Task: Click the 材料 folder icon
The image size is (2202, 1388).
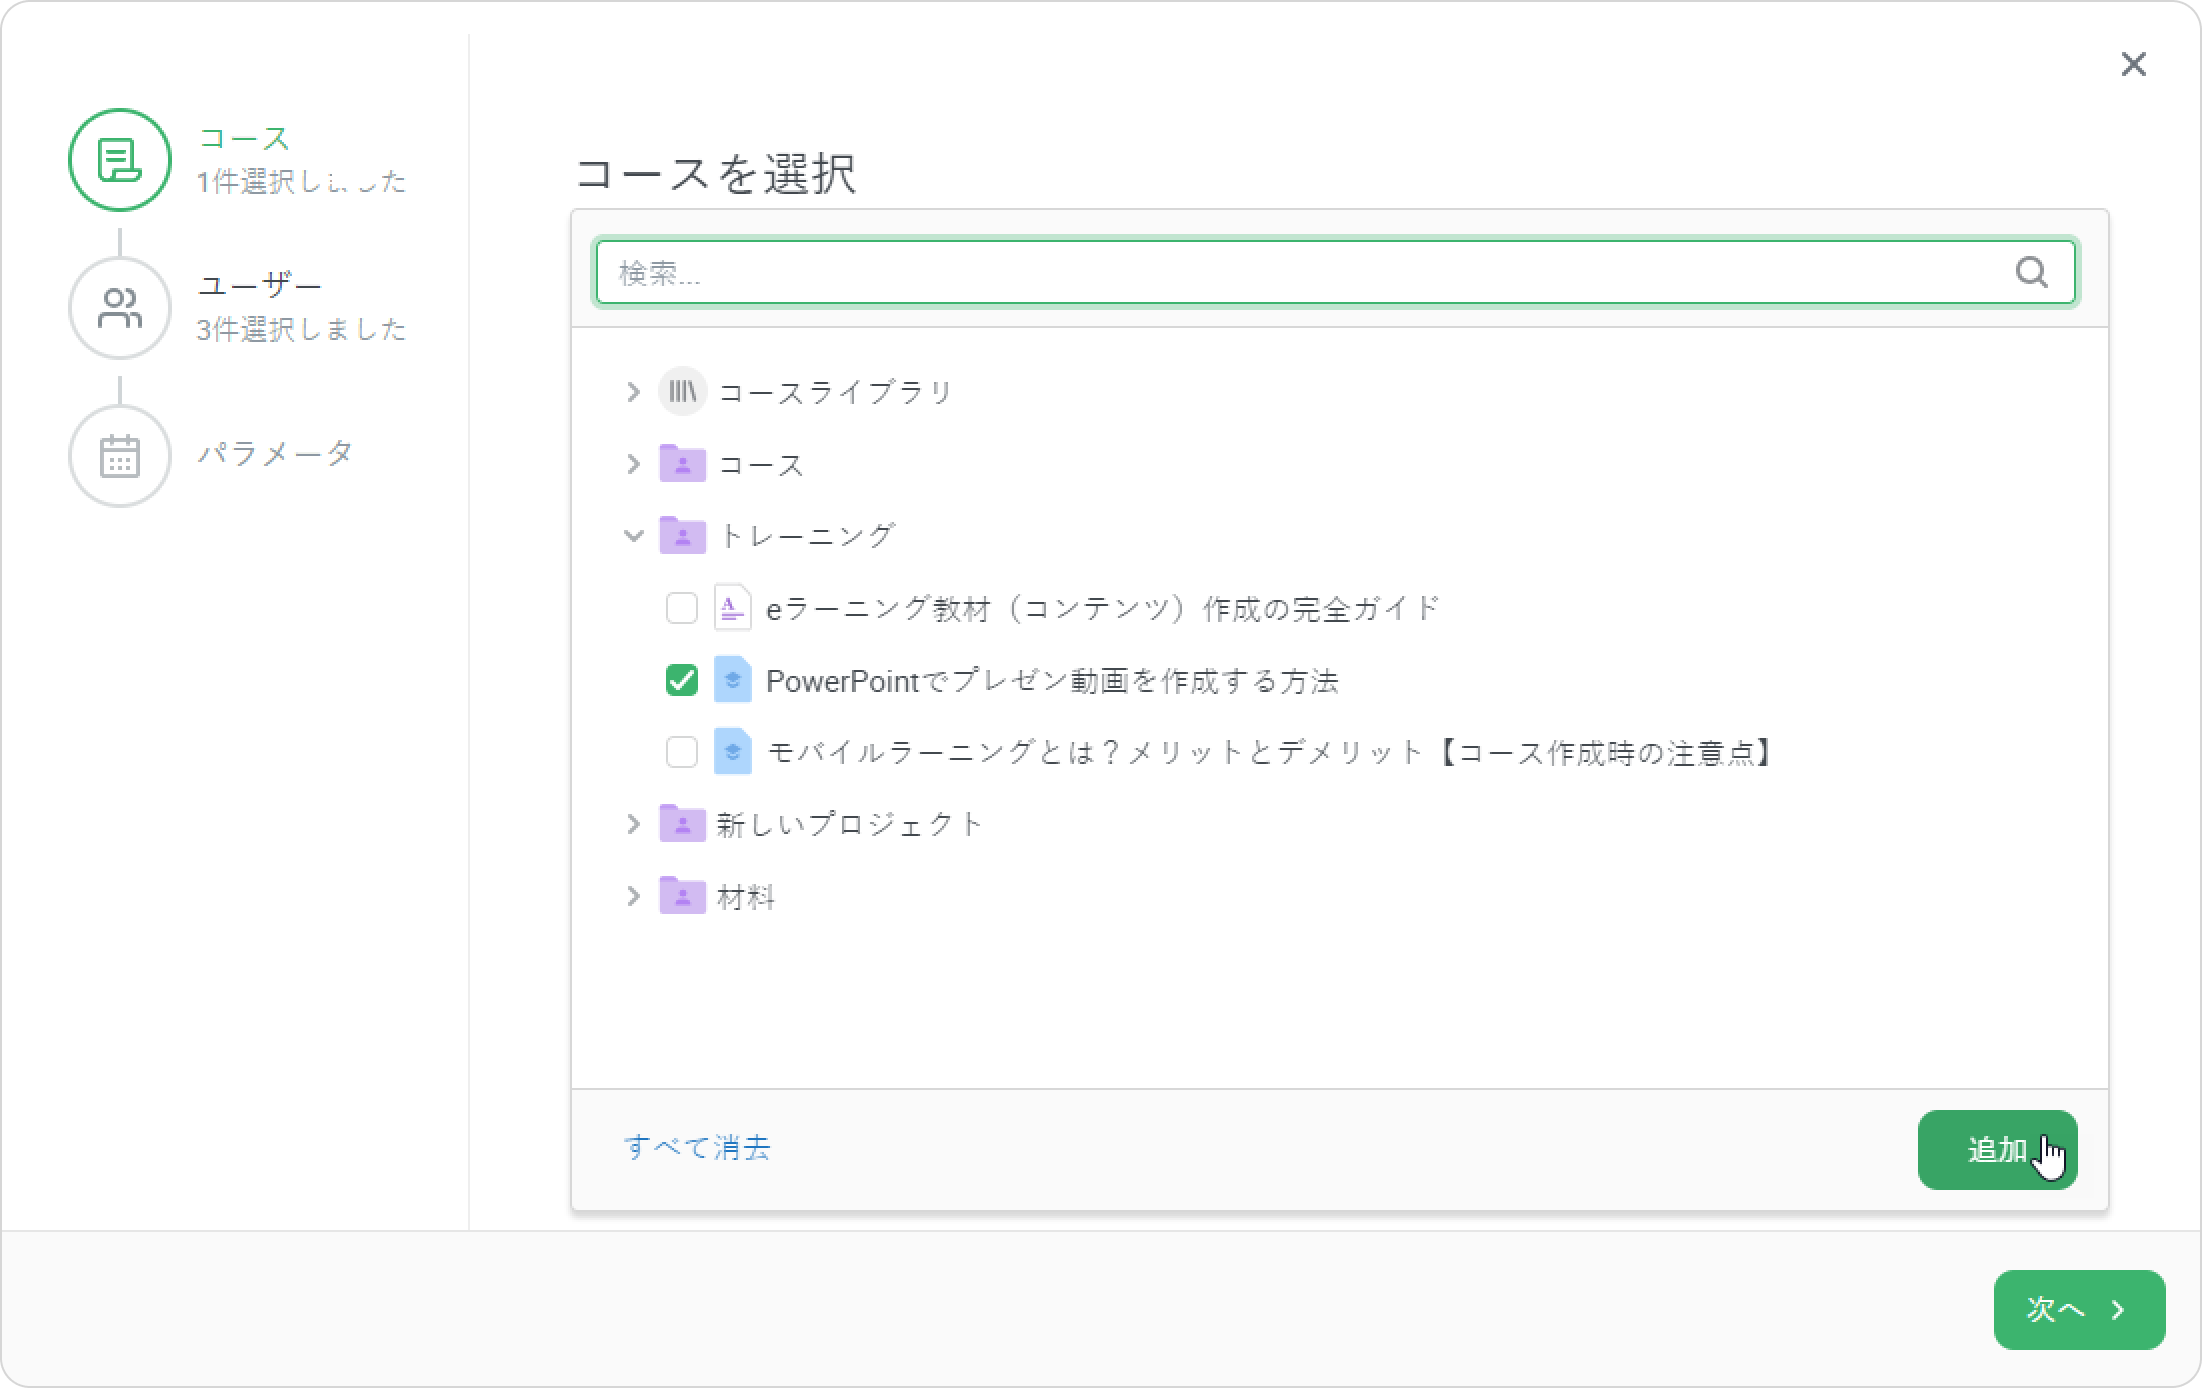Action: pos(682,897)
